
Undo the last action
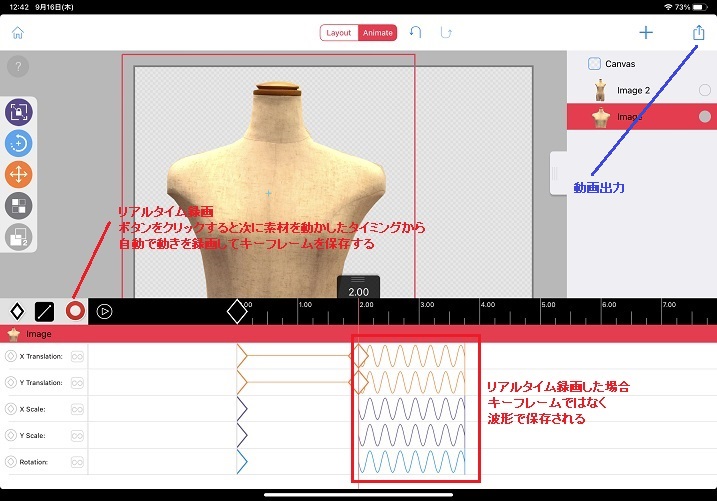pyautogui.click(x=416, y=32)
